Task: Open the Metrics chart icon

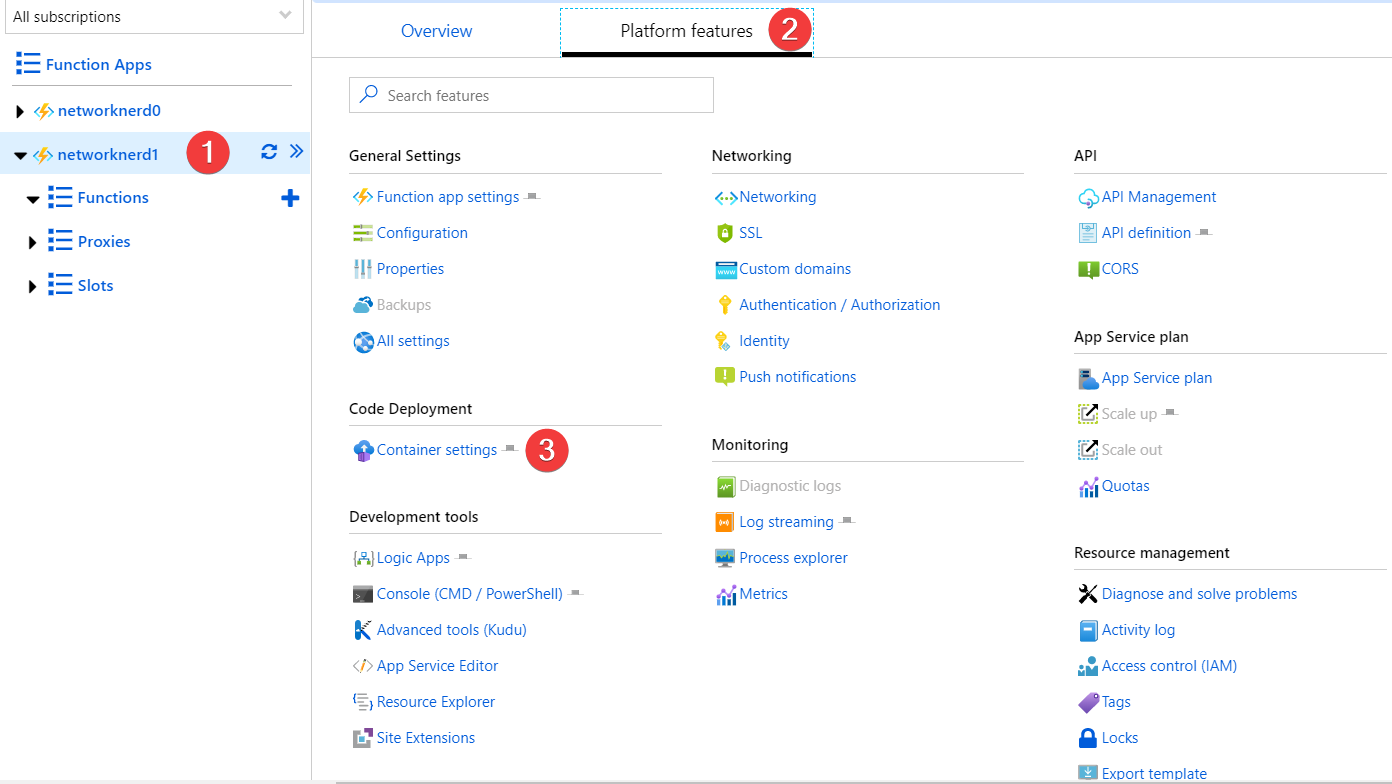Action: (725, 593)
